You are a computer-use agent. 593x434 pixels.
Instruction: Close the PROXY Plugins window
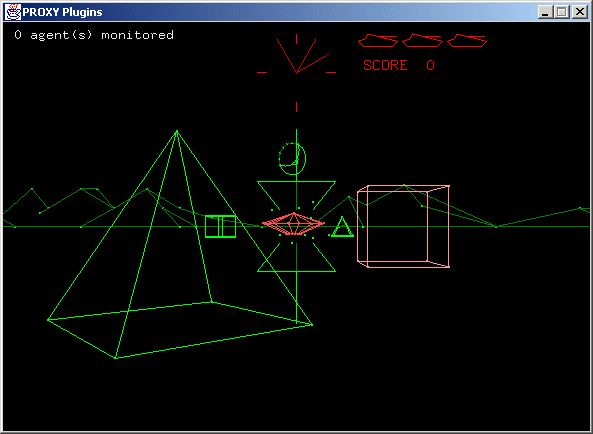tap(579, 12)
